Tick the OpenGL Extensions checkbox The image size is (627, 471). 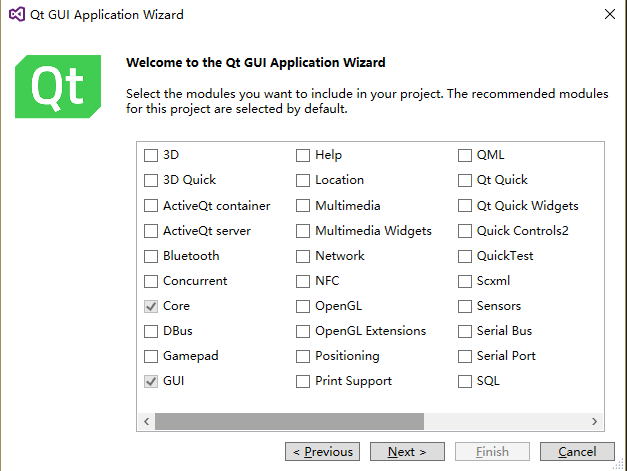coord(303,331)
